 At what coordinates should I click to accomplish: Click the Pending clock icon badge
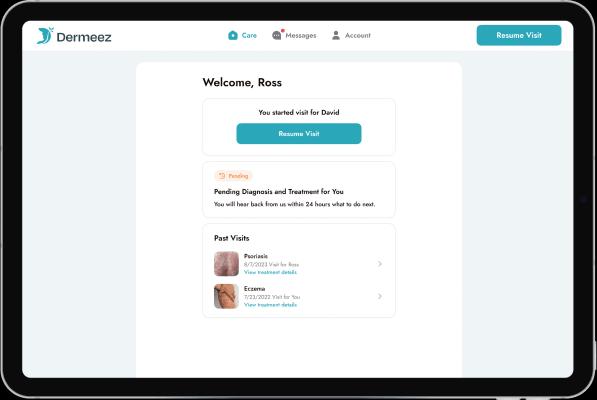(222, 176)
